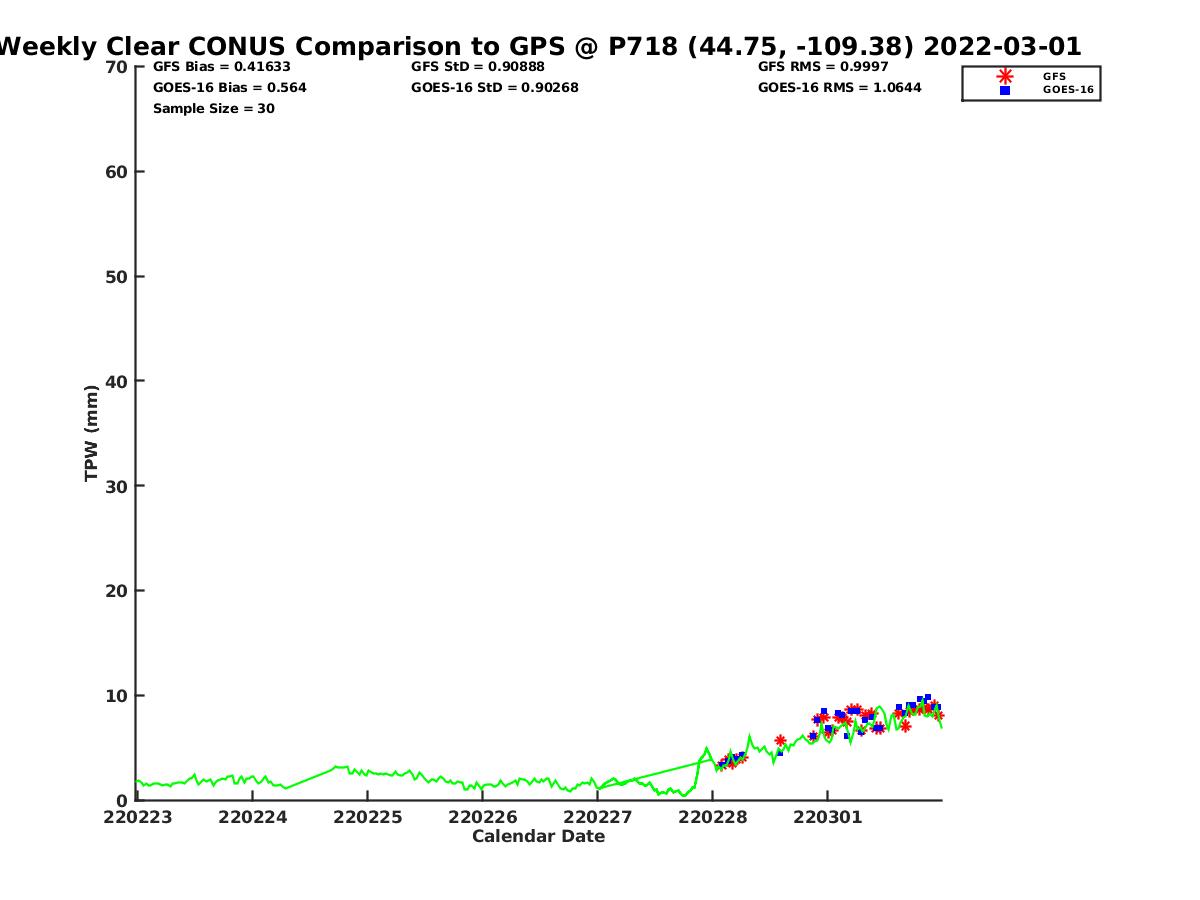Image resolution: width=1200 pixels, height=900 pixels.
Task: Click the TPW (mm) y-axis label
Action: 92,433
